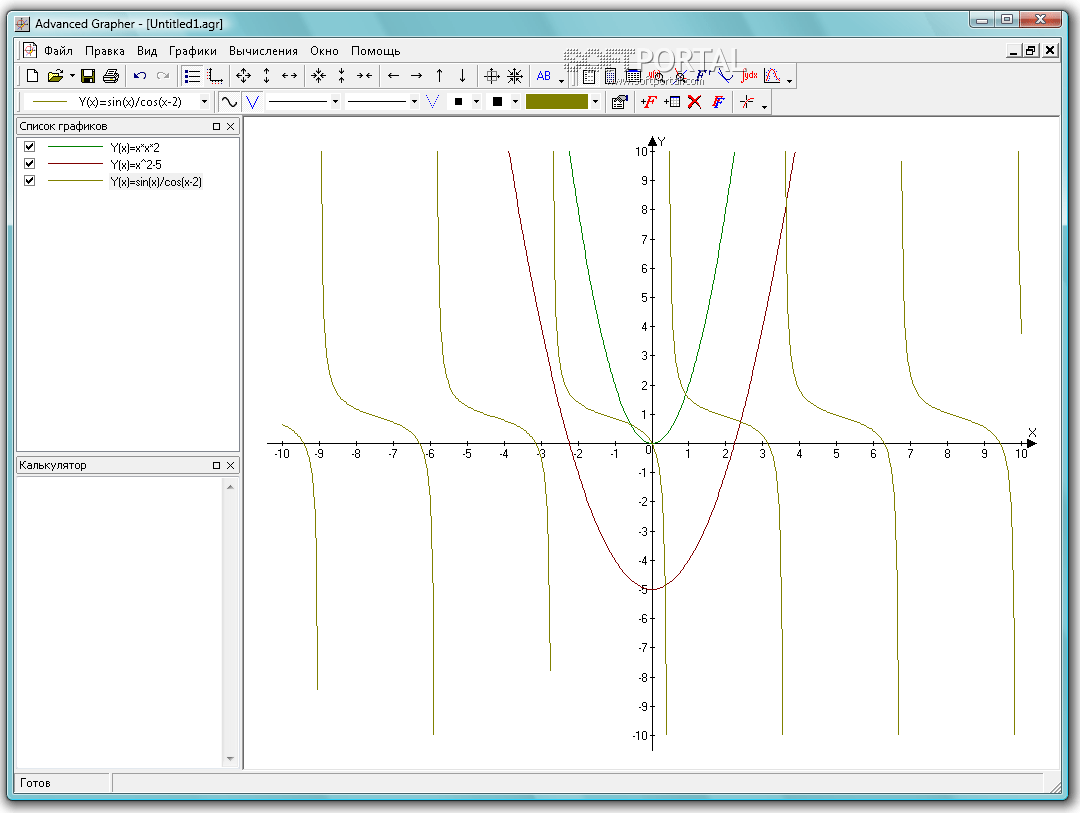Expand the AB label tool dropdown arrow
The image size is (1080, 813).
click(x=561, y=80)
